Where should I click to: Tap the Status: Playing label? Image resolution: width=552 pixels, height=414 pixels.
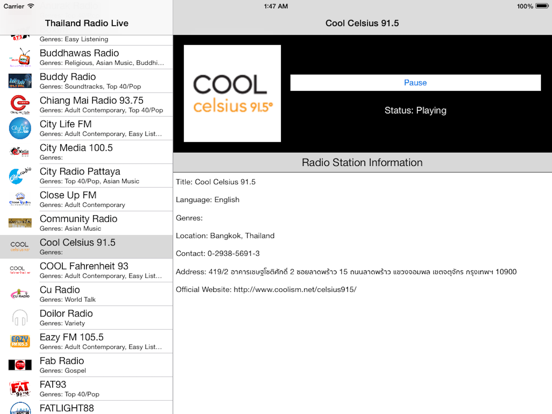click(415, 111)
